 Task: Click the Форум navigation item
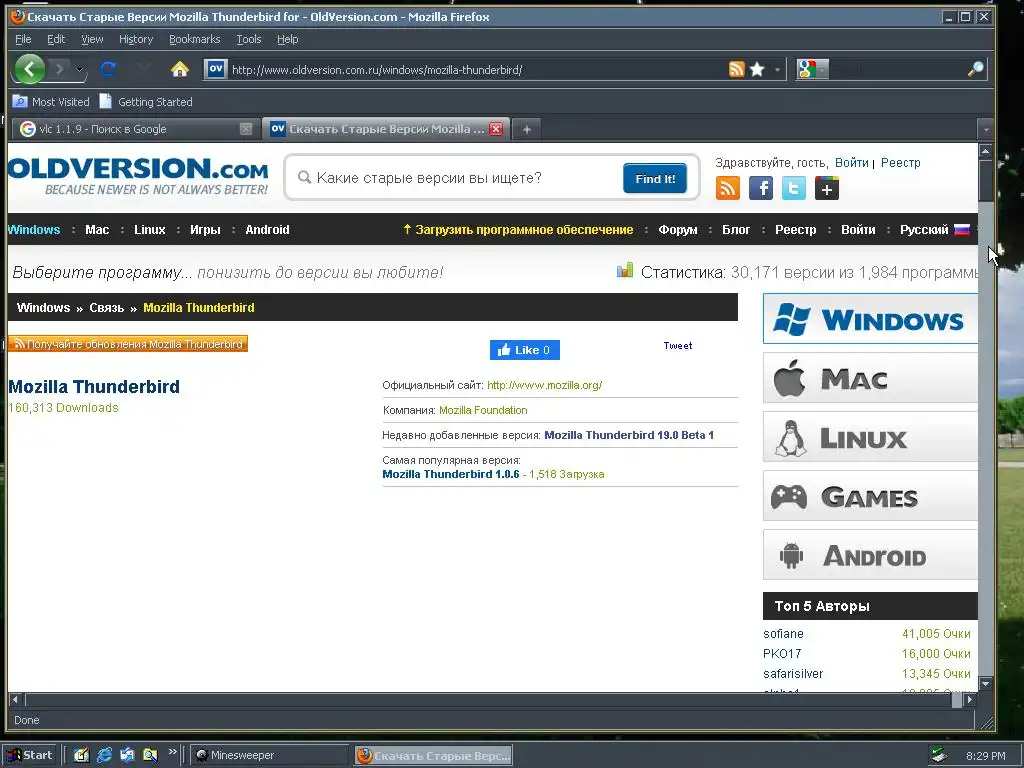tap(678, 230)
